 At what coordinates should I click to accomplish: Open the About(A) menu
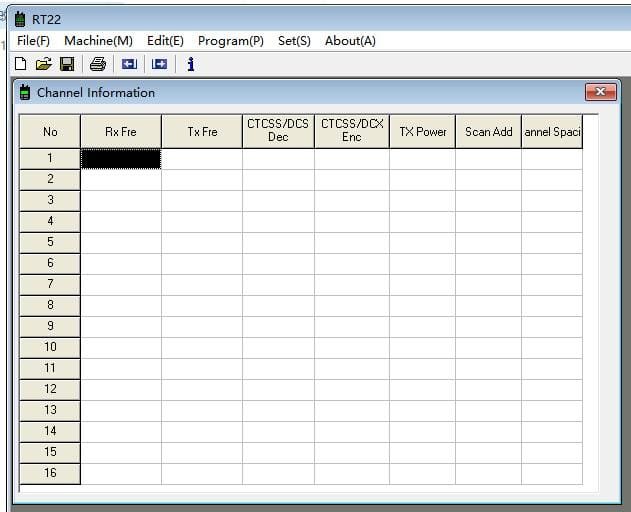coord(350,41)
